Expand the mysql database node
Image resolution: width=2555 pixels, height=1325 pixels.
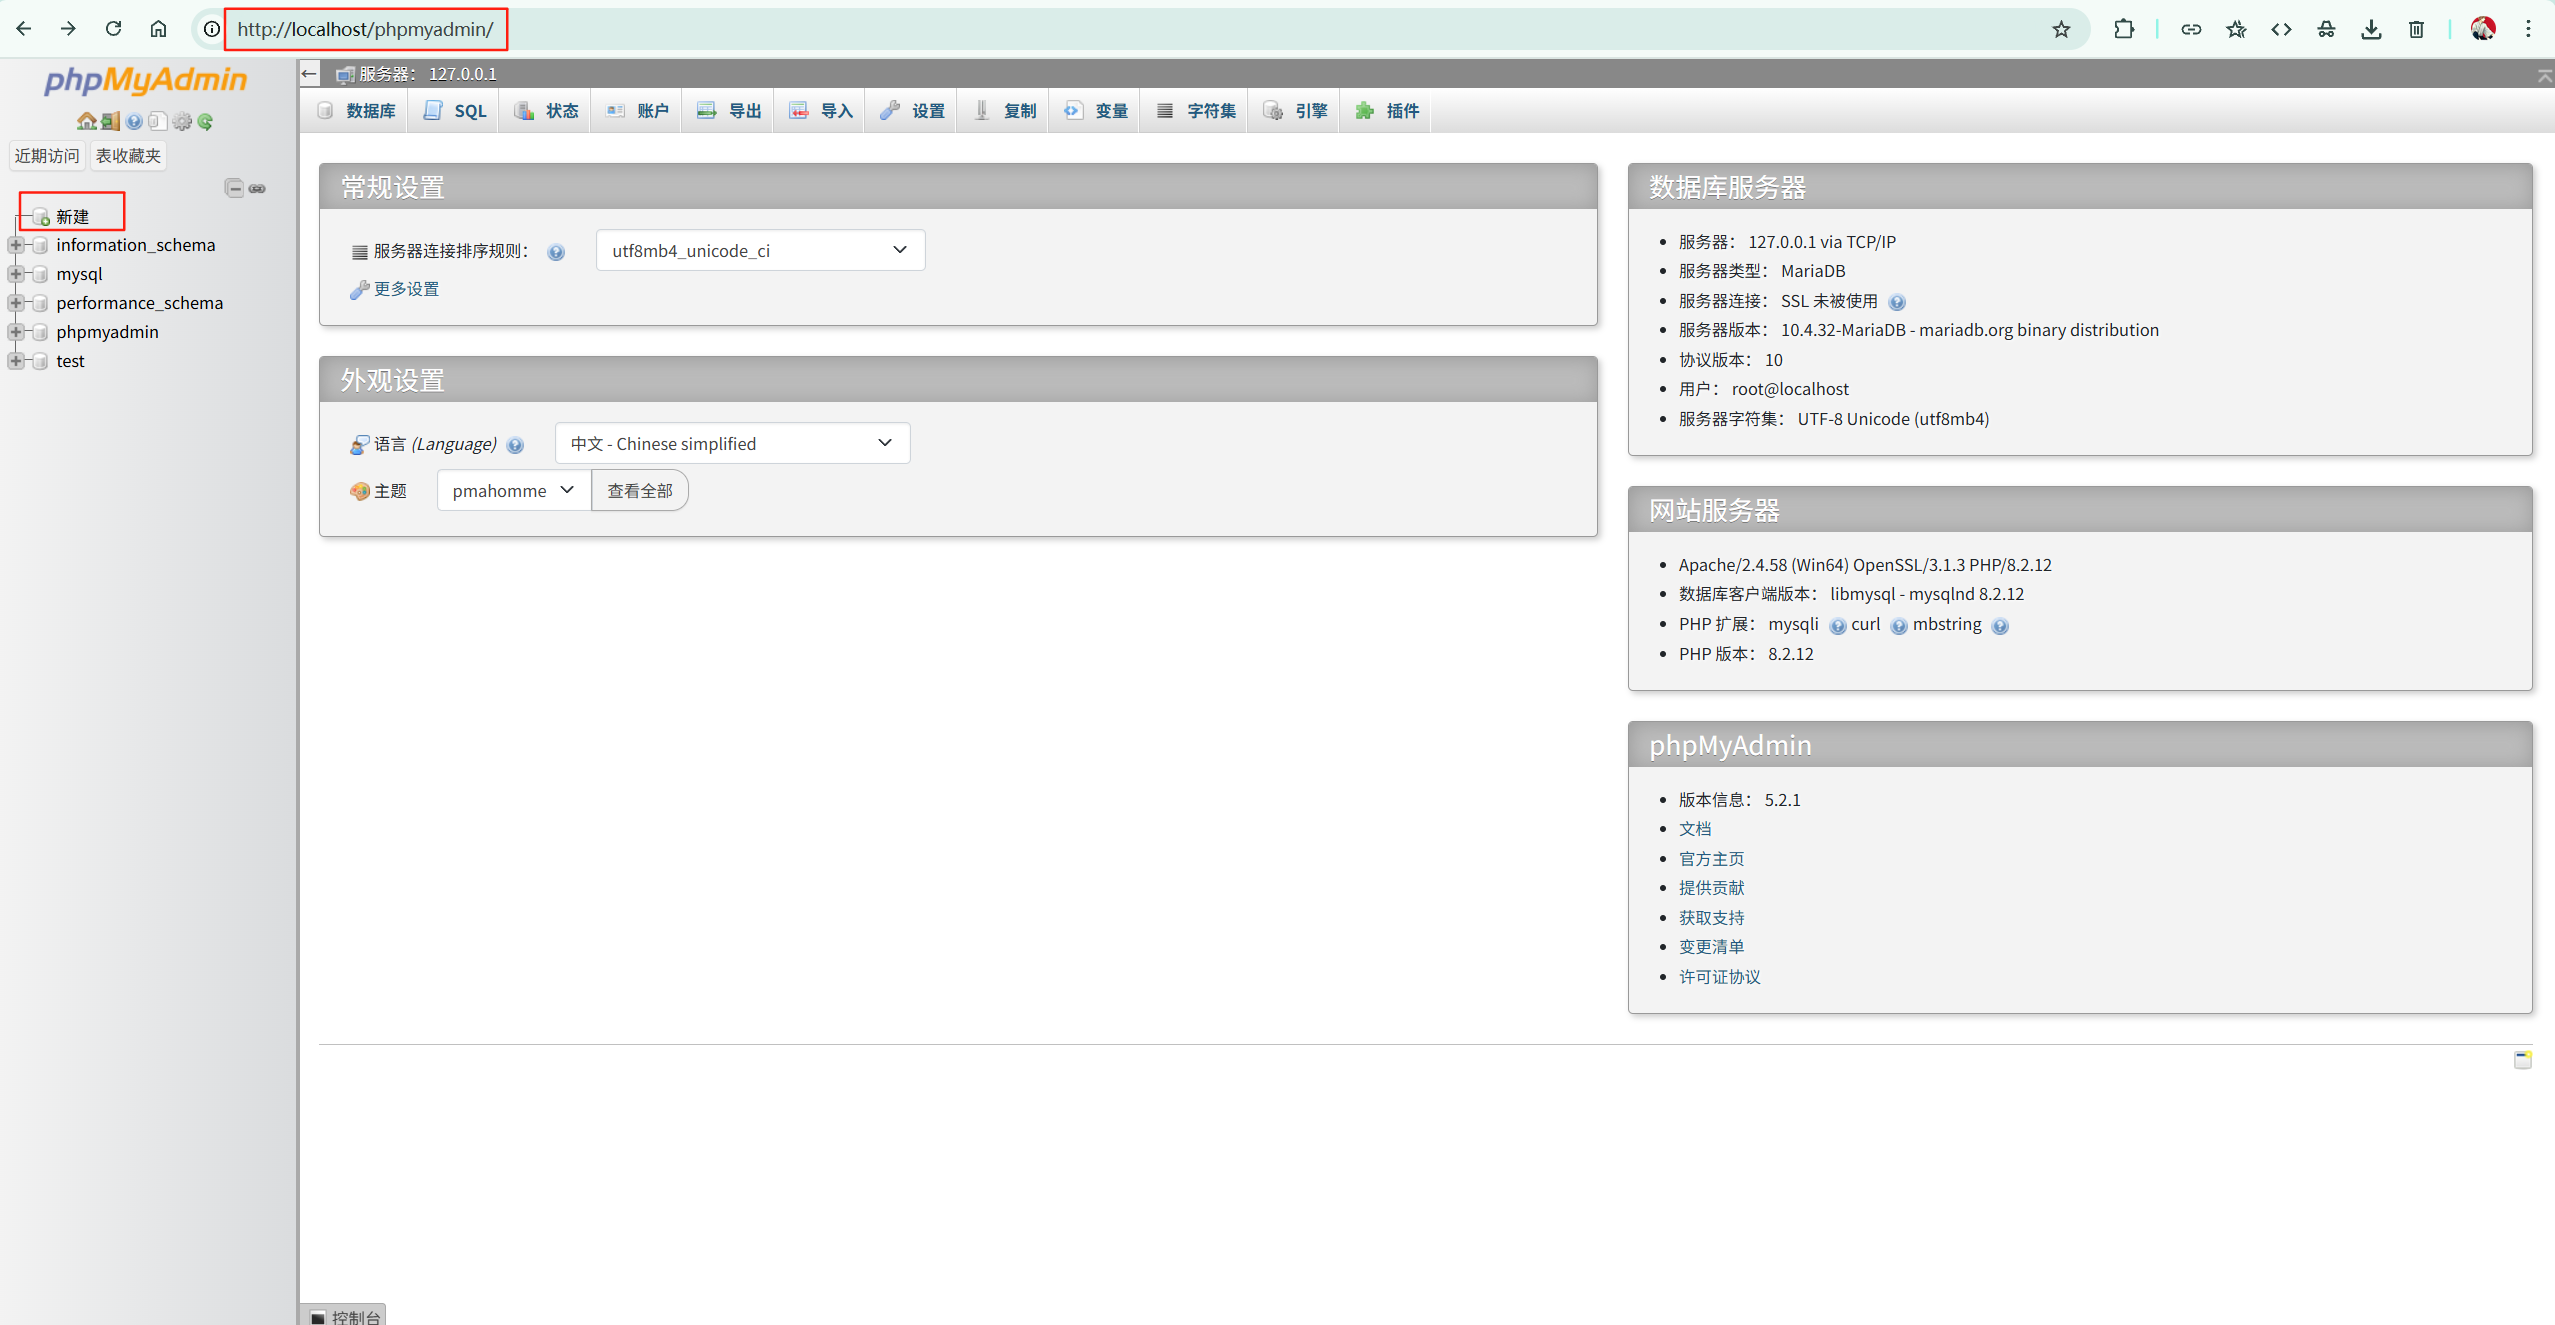(16, 274)
